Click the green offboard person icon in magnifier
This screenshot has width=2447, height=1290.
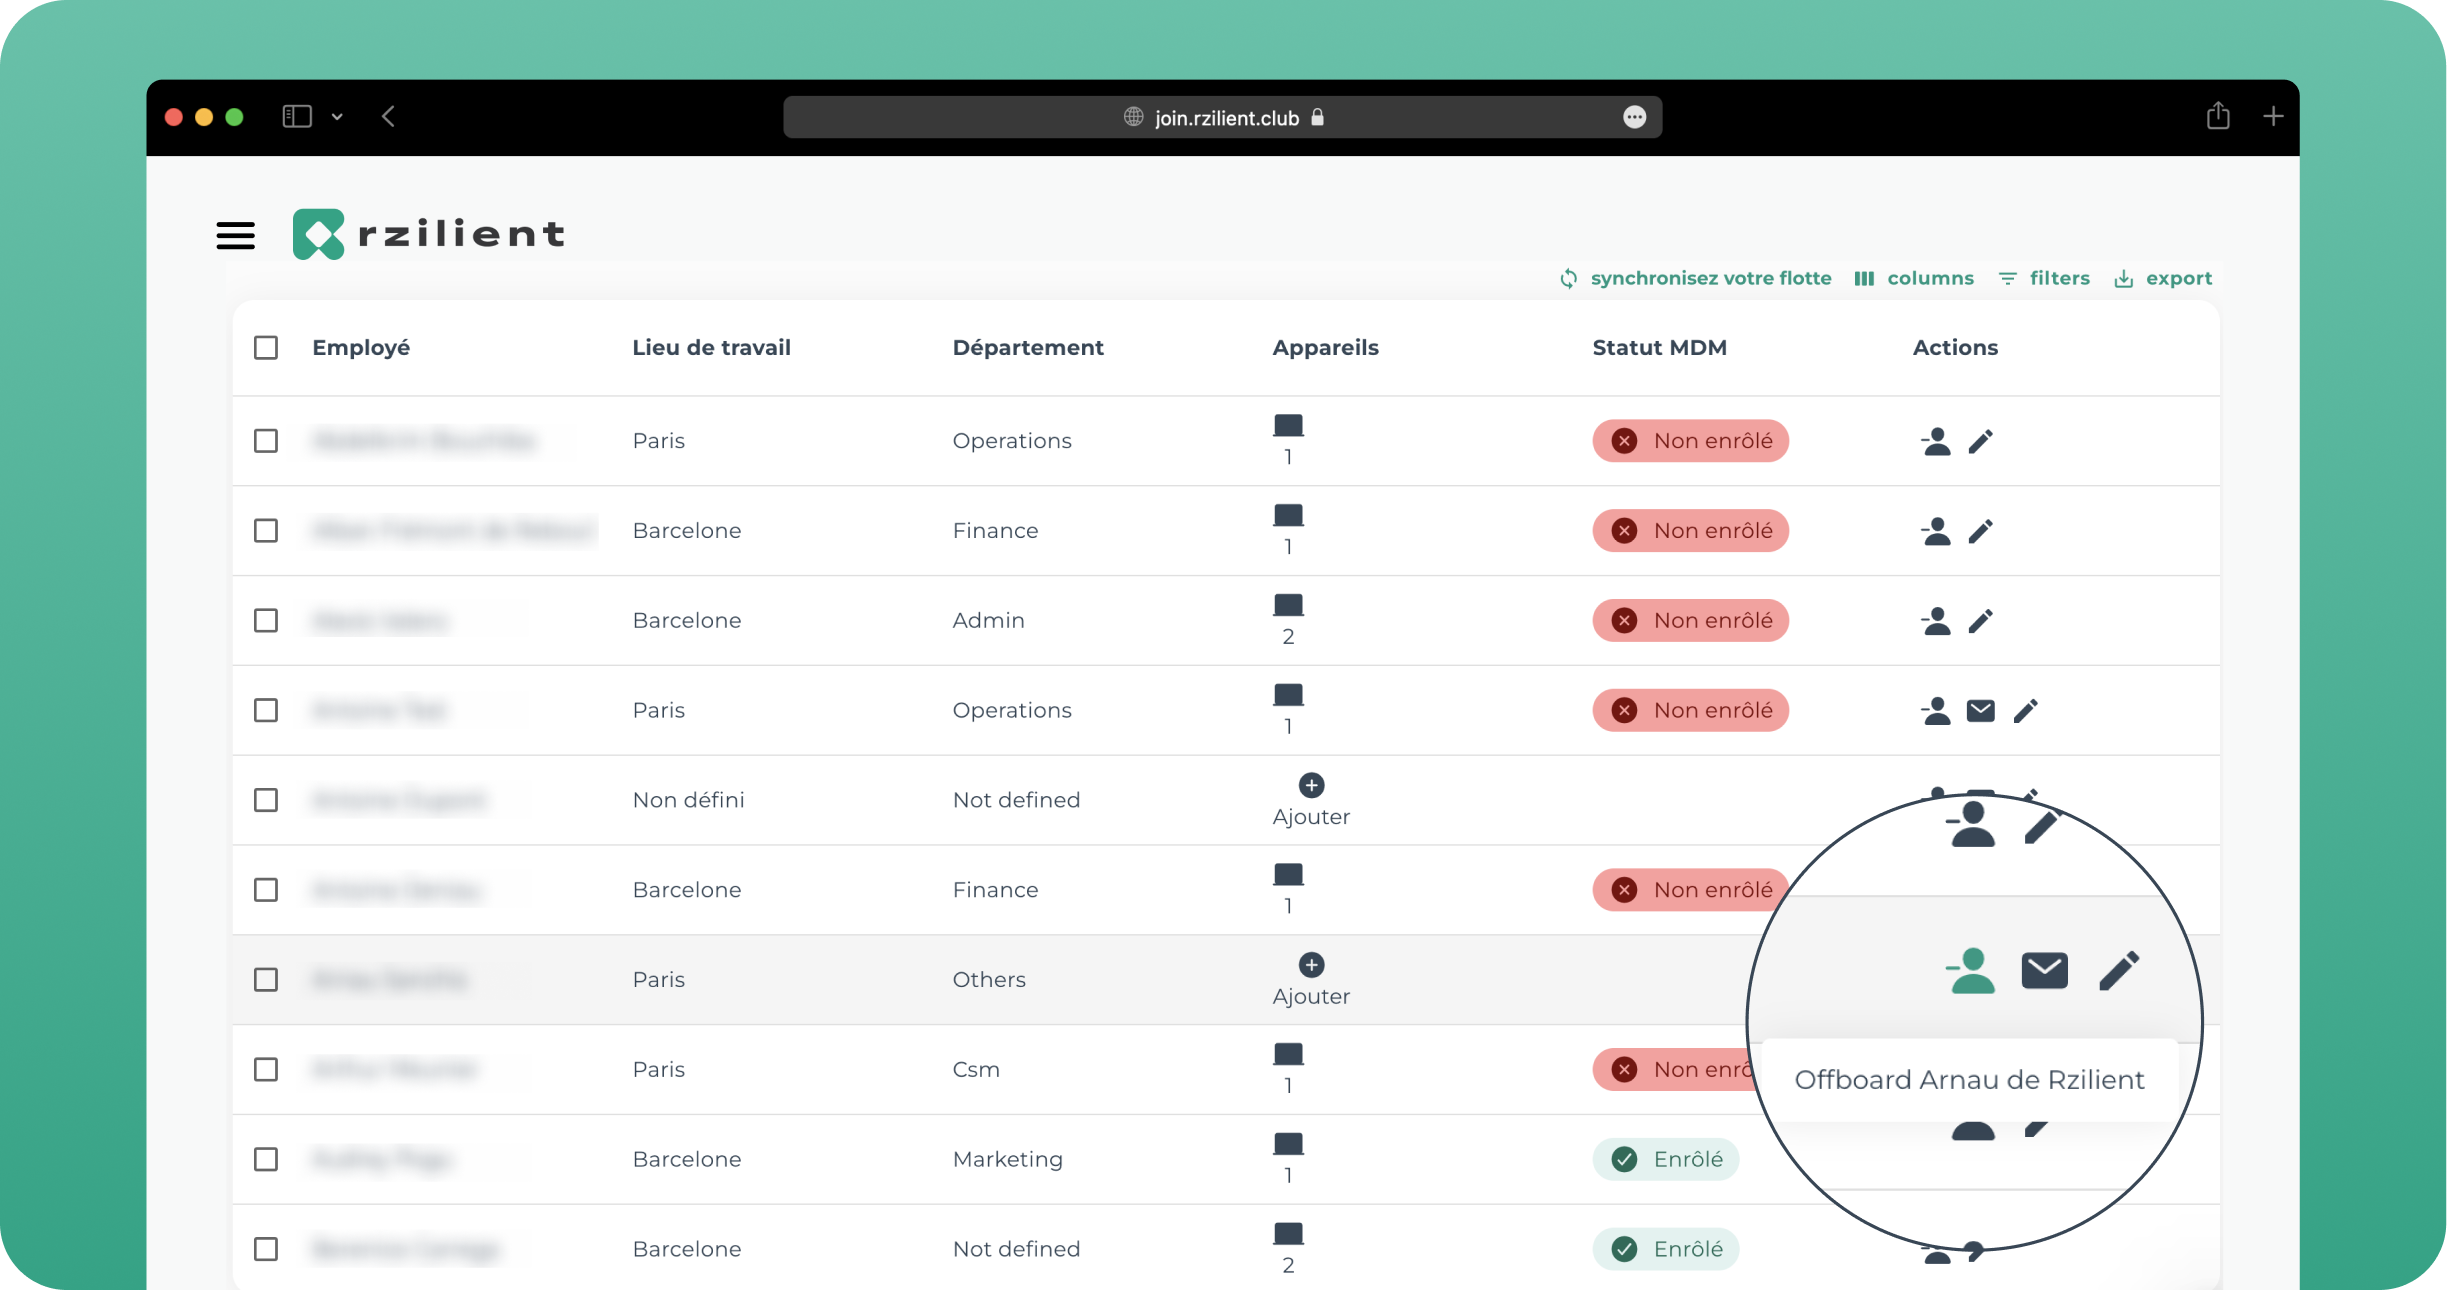(1970, 970)
